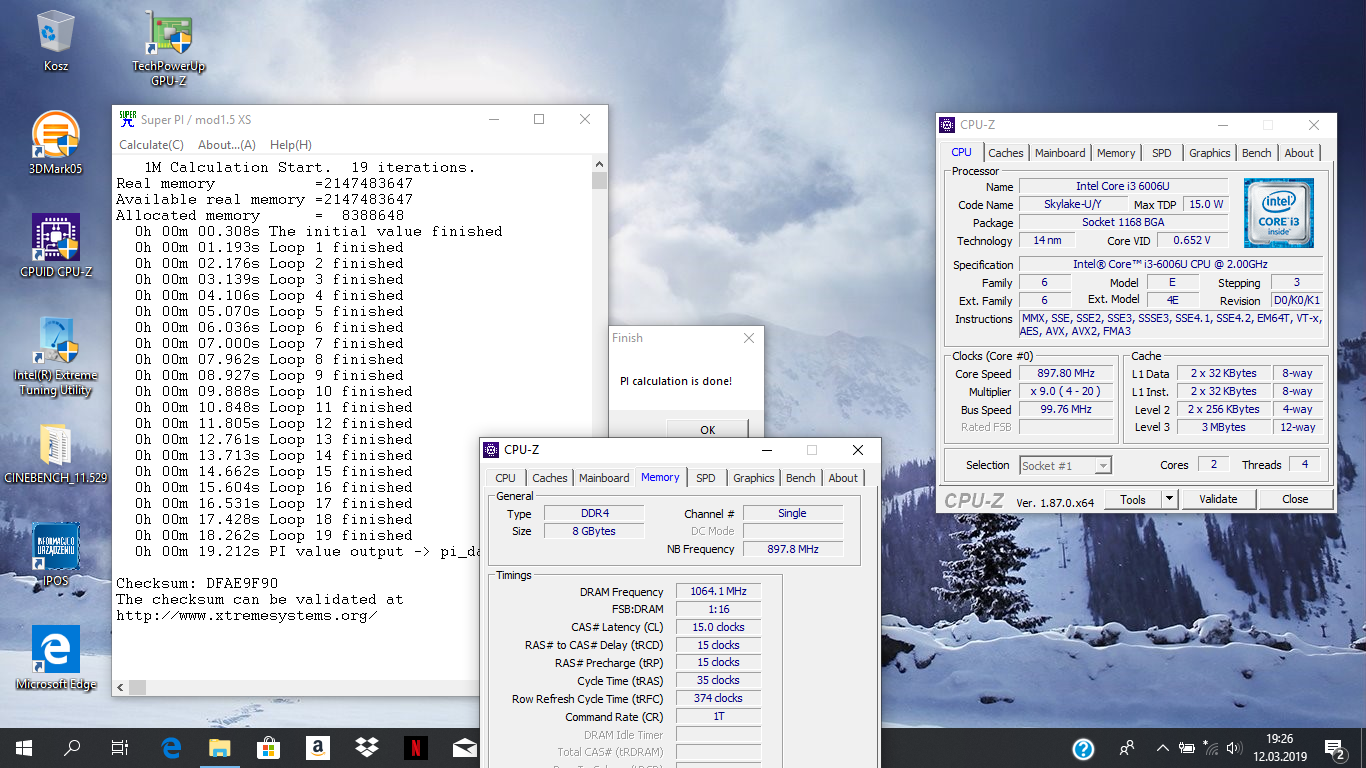The height and width of the screenshot is (768, 1366).
Task: Open the Recycle Bin (Kosz) desktop icon
Action: tap(56, 40)
